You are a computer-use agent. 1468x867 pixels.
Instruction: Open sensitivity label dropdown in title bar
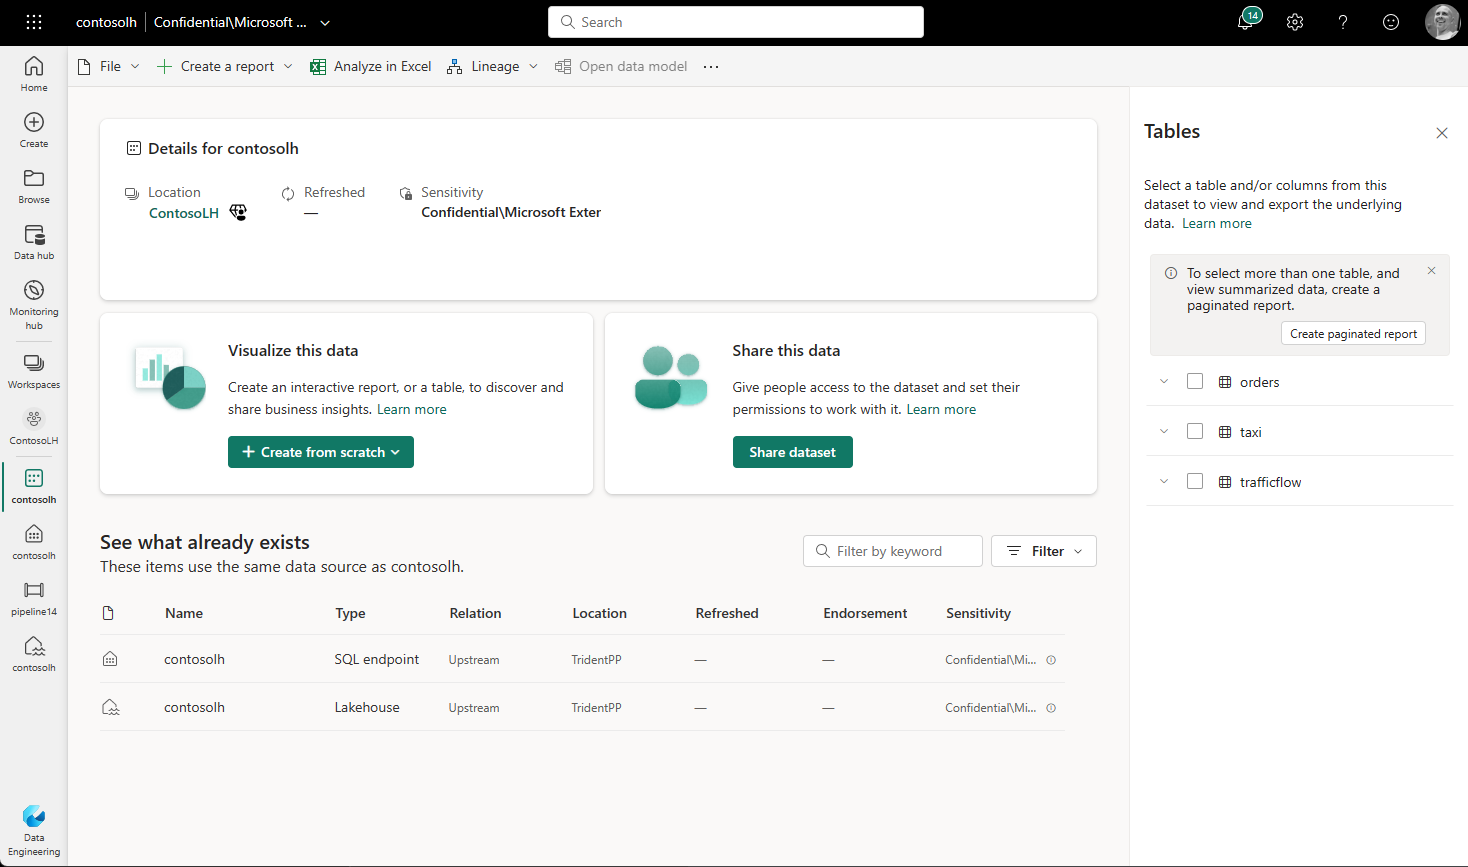[x=325, y=22]
